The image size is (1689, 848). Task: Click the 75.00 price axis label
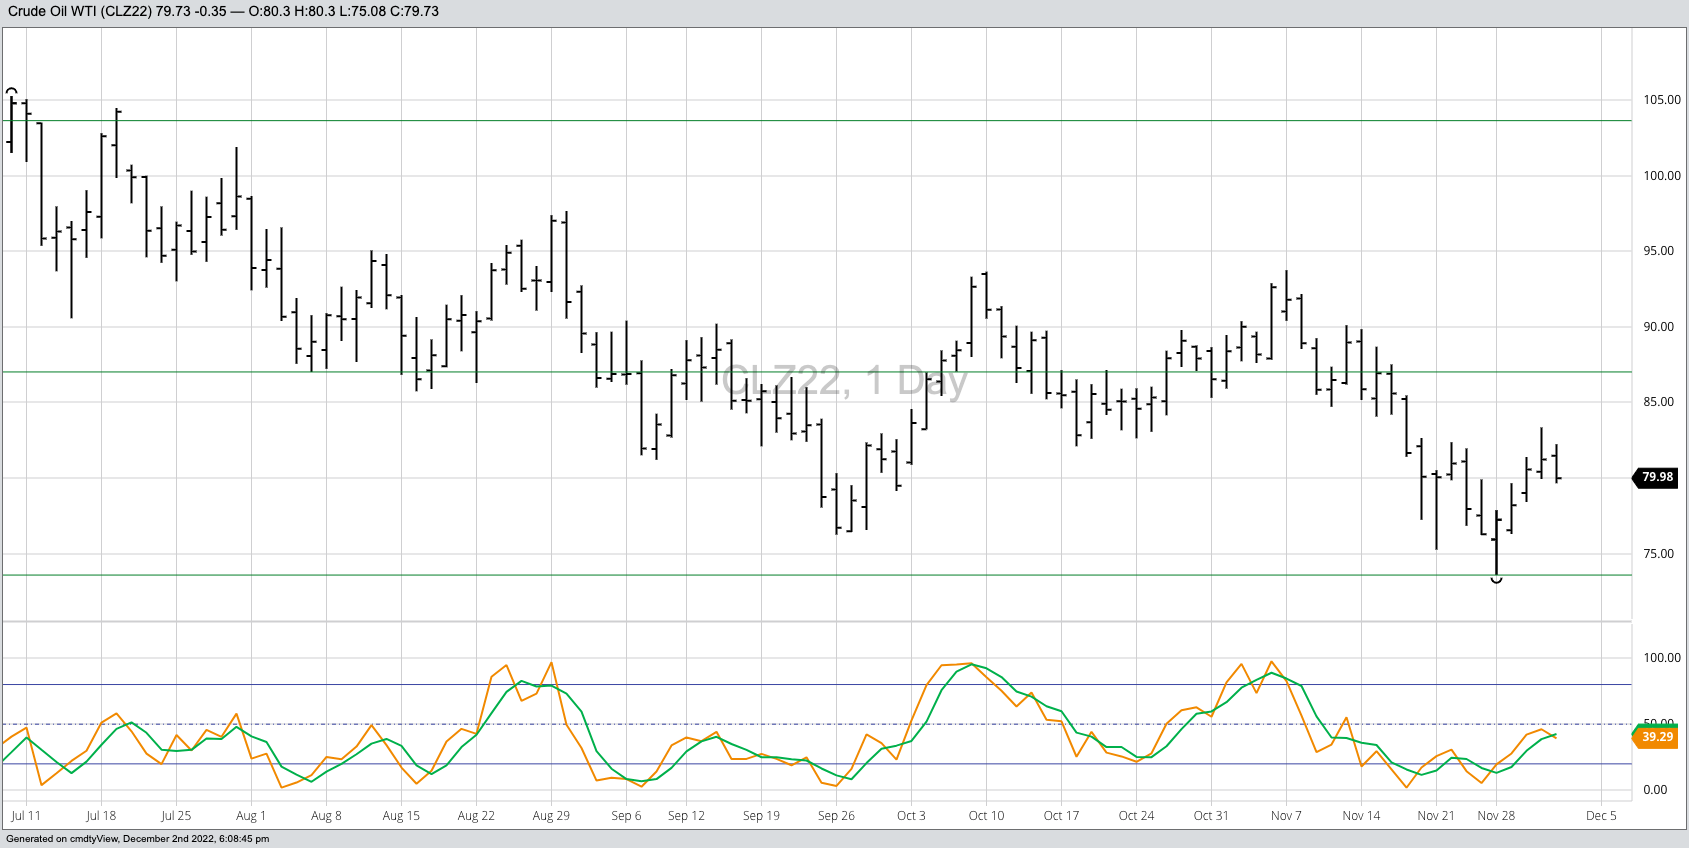[x=1659, y=554]
